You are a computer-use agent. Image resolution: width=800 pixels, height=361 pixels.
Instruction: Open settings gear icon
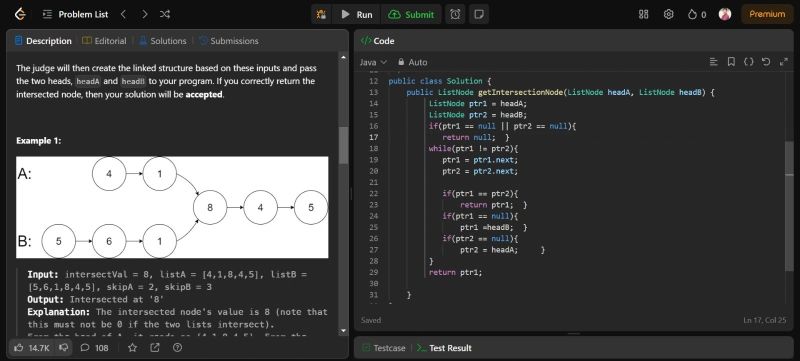[x=668, y=14]
